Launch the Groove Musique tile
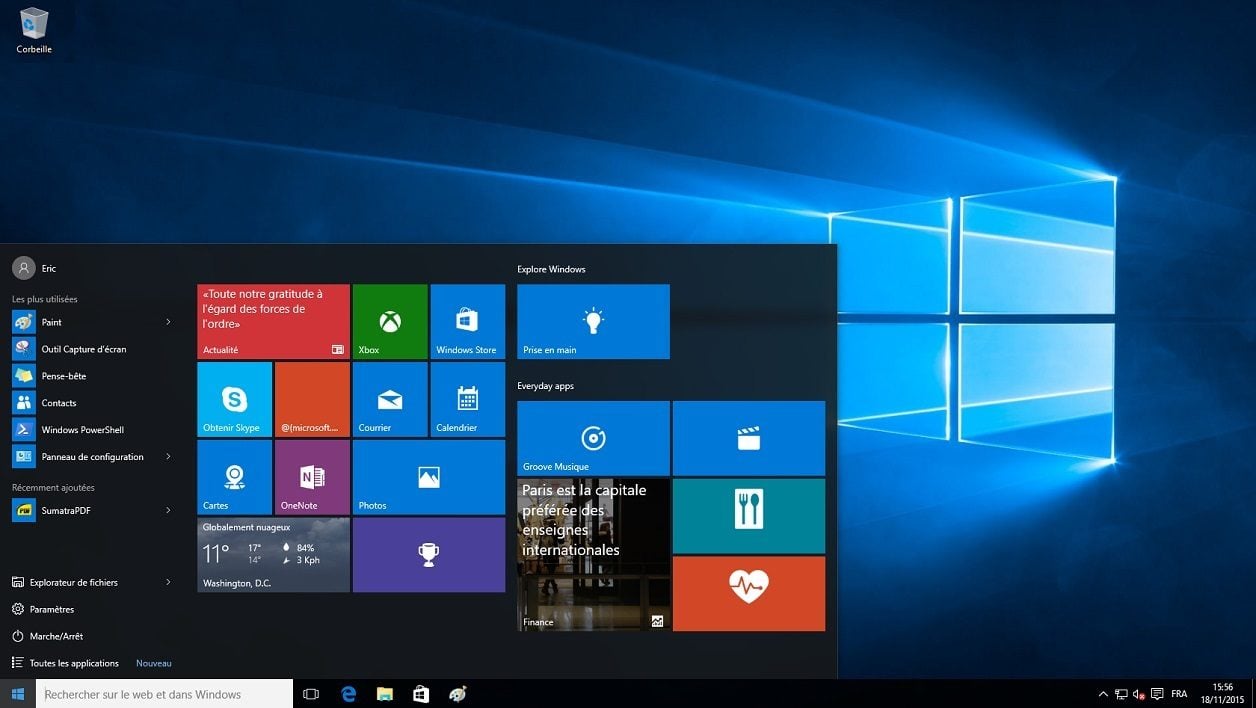The height and width of the screenshot is (708, 1256). click(593, 438)
